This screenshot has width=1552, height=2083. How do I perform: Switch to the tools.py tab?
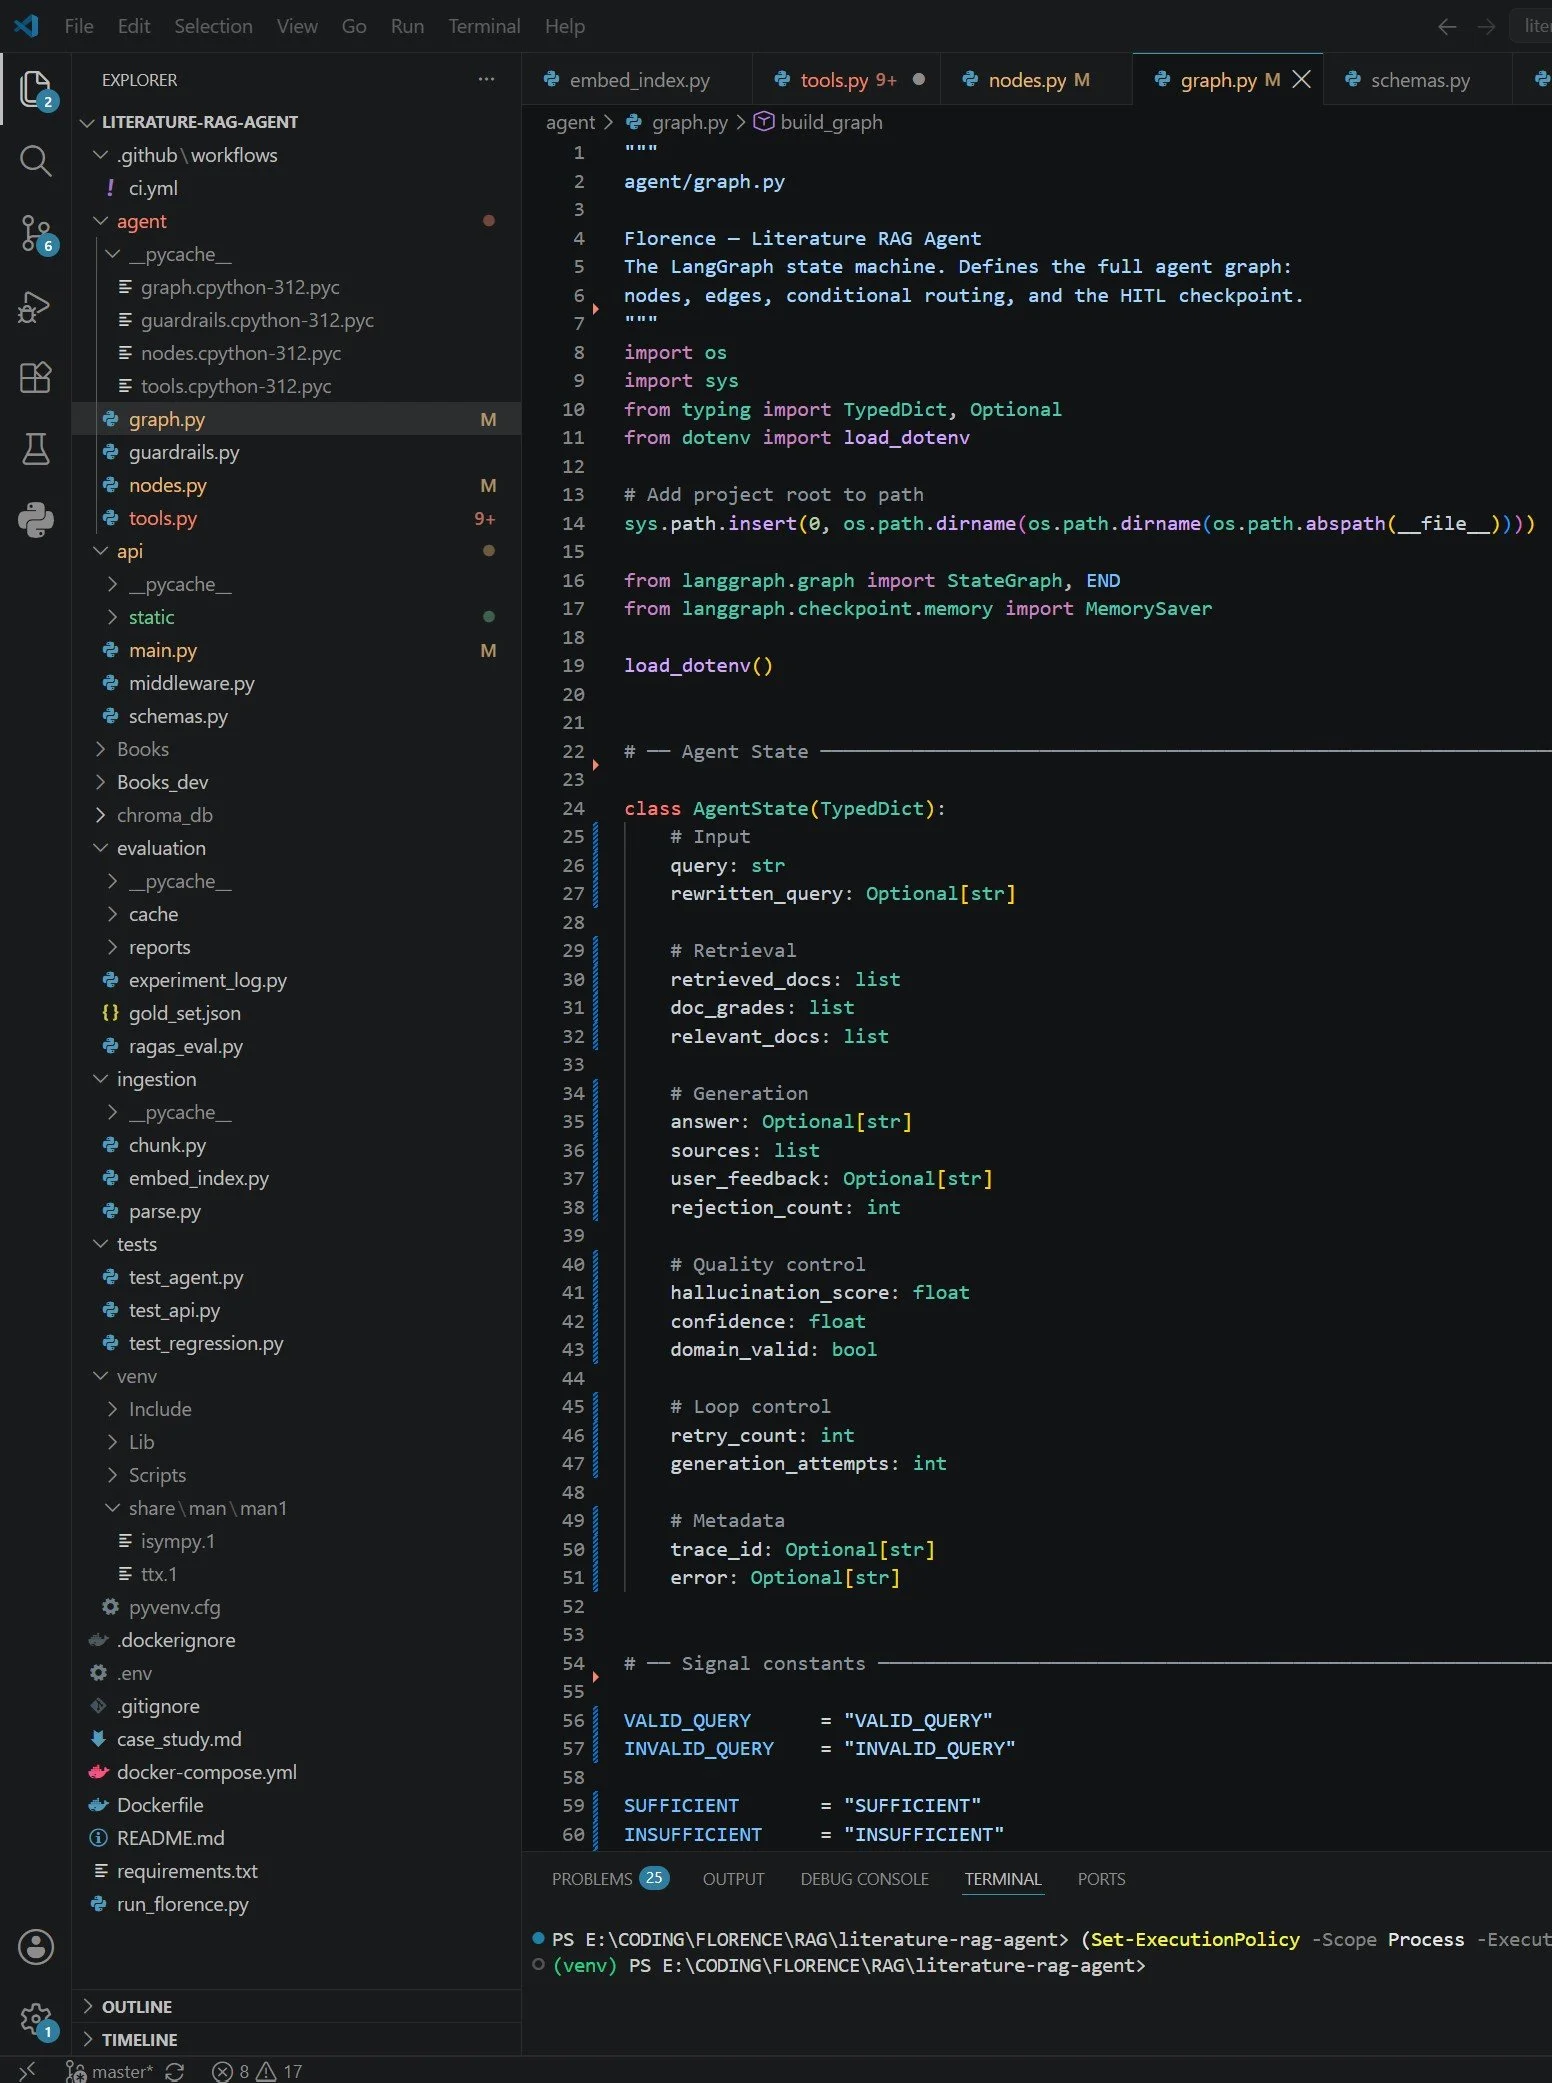(x=846, y=80)
